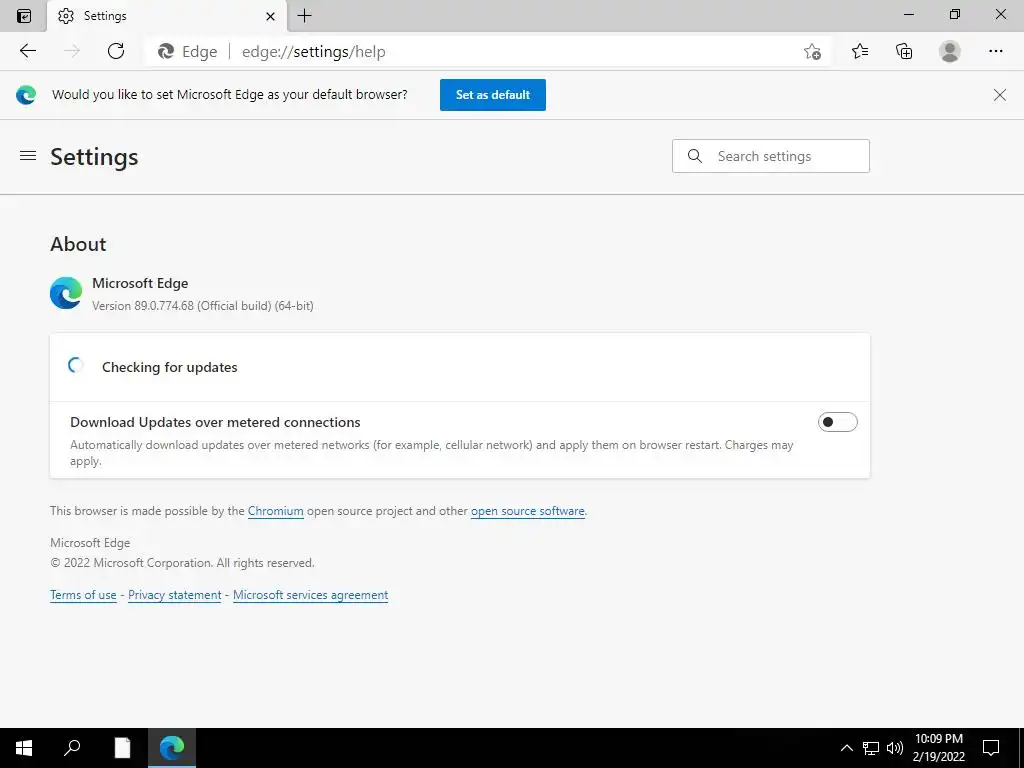Screen dimensions: 1024x768
Task: Toggle Download Updates over metered connections
Action: tap(837, 422)
